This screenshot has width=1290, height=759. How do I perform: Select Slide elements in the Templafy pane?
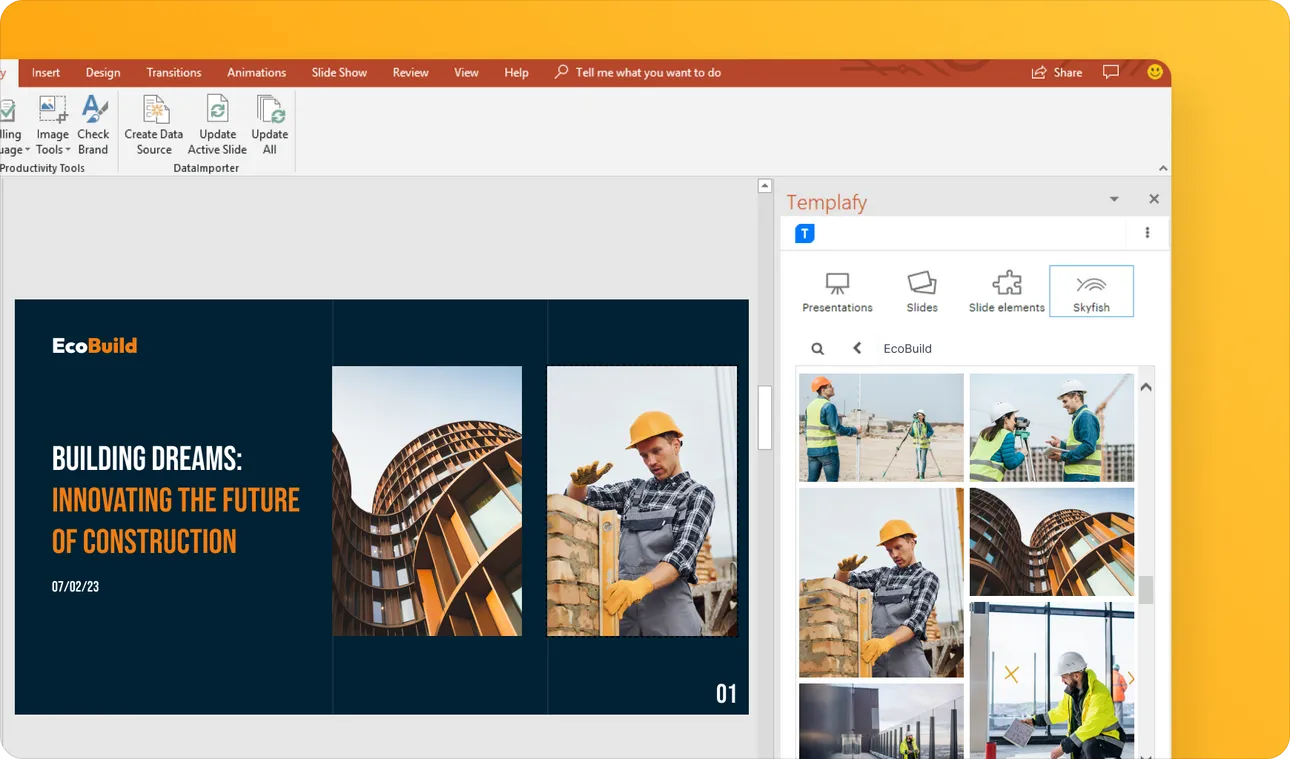[1007, 291]
